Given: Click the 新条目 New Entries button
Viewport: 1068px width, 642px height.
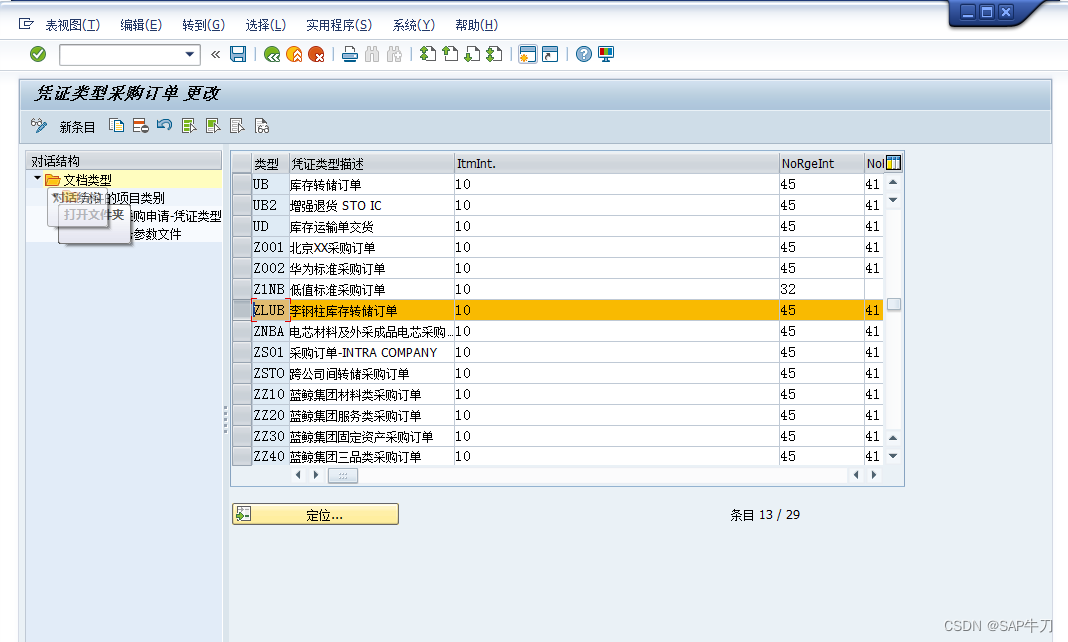Looking at the screenshot, I should [78, 125].
